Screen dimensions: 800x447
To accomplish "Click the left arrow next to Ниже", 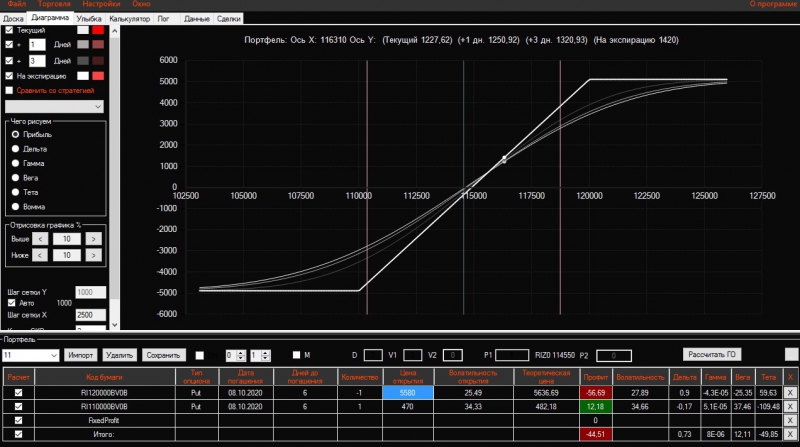I will 40,255.
